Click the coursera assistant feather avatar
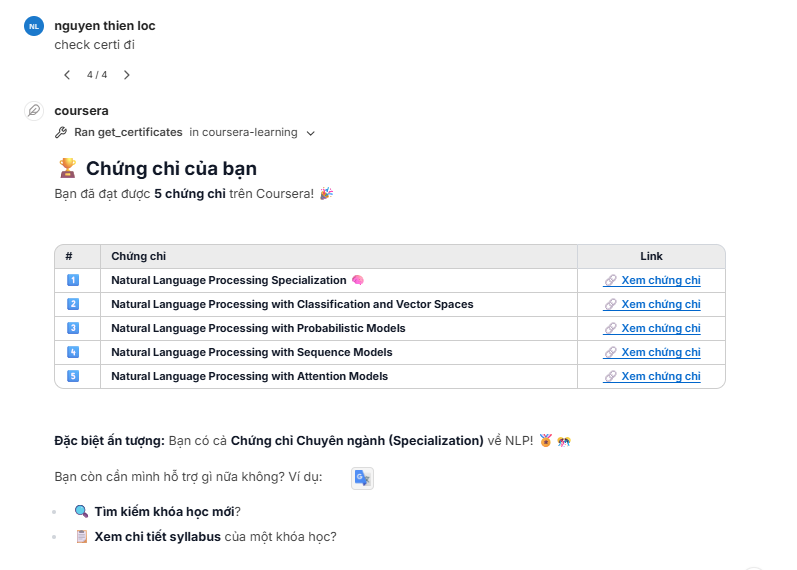Viewport: 797px width, 570px height. [x=34, y=110]
